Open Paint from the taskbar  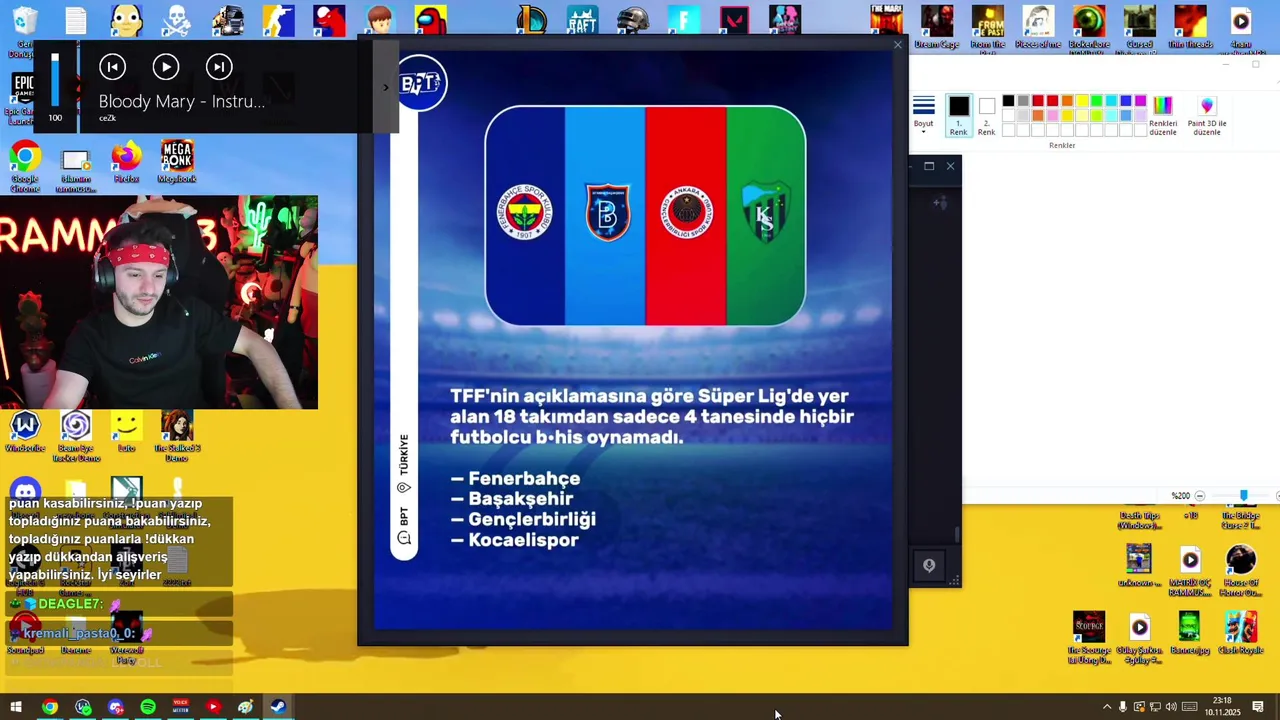click(x=245, y=707)
